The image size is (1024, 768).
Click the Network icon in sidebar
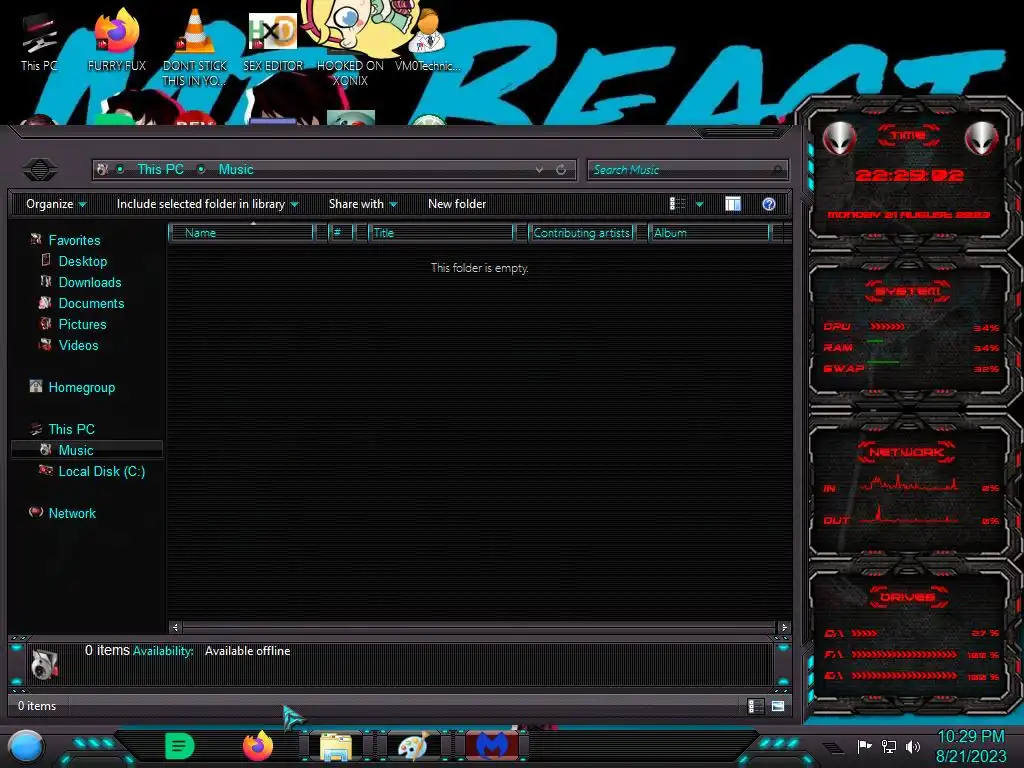click(x=36, y=512)
